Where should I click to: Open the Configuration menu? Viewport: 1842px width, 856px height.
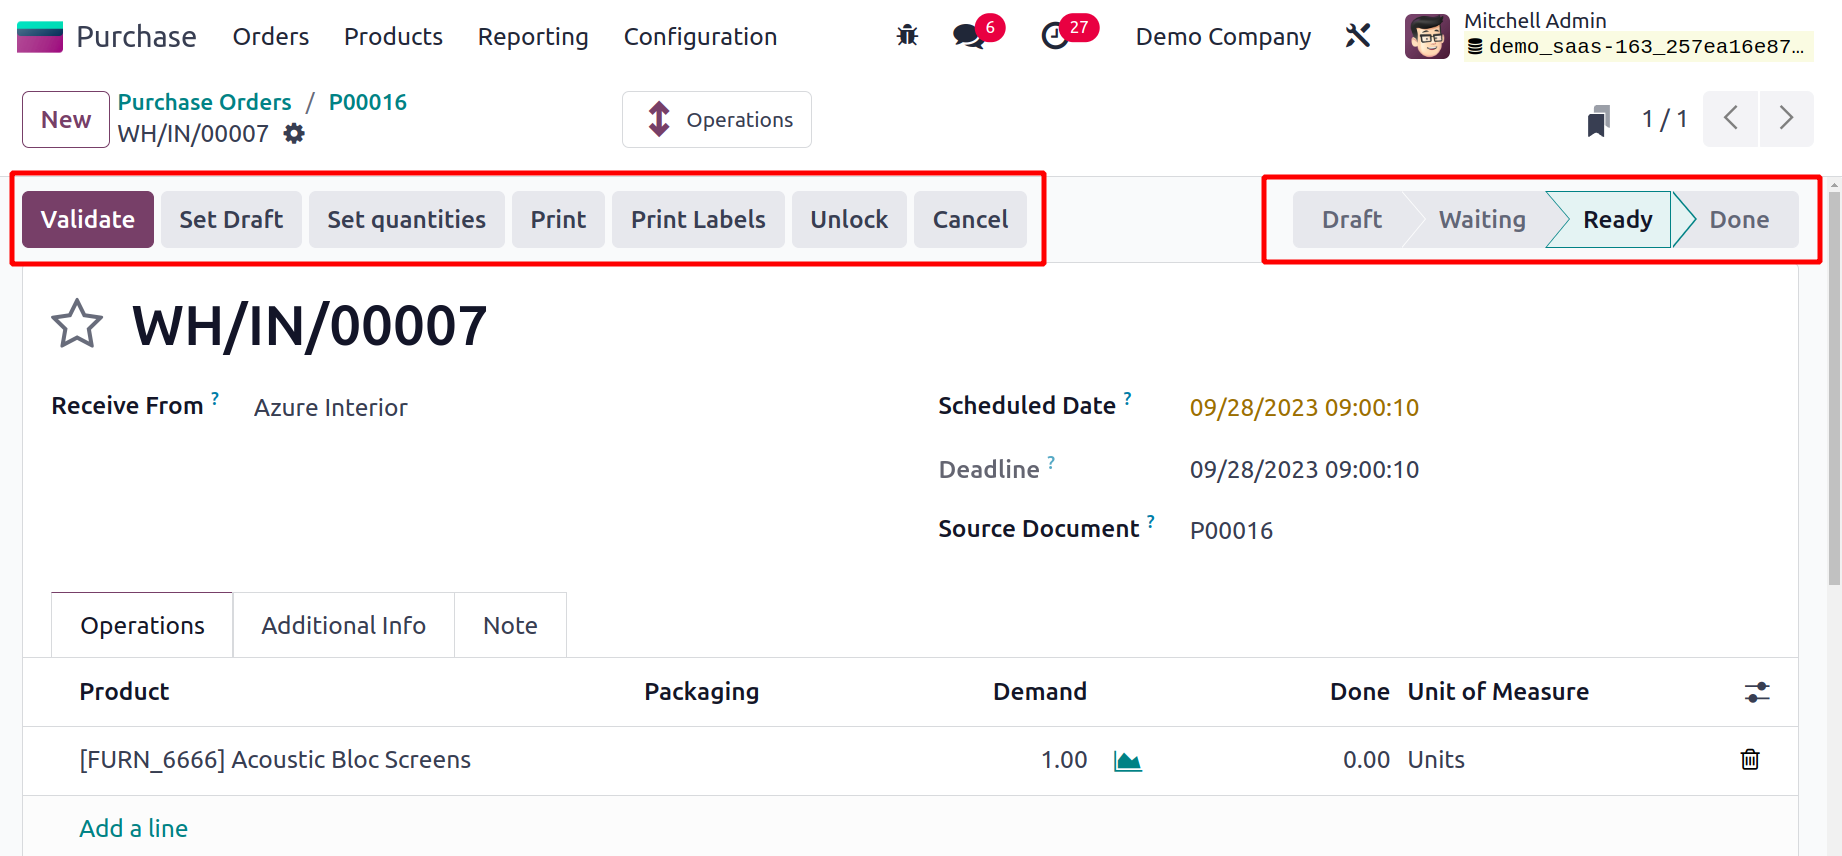pos(700,37)
